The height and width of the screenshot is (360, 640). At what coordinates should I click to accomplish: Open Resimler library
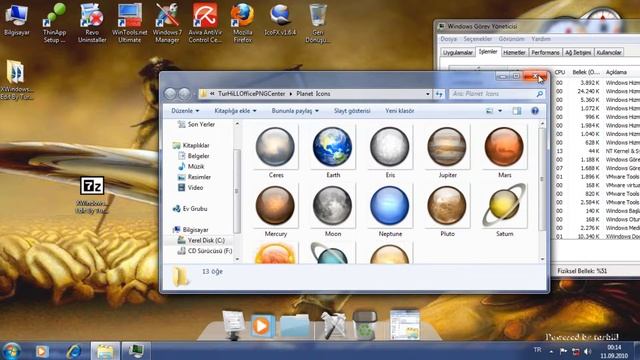(195, 177)
